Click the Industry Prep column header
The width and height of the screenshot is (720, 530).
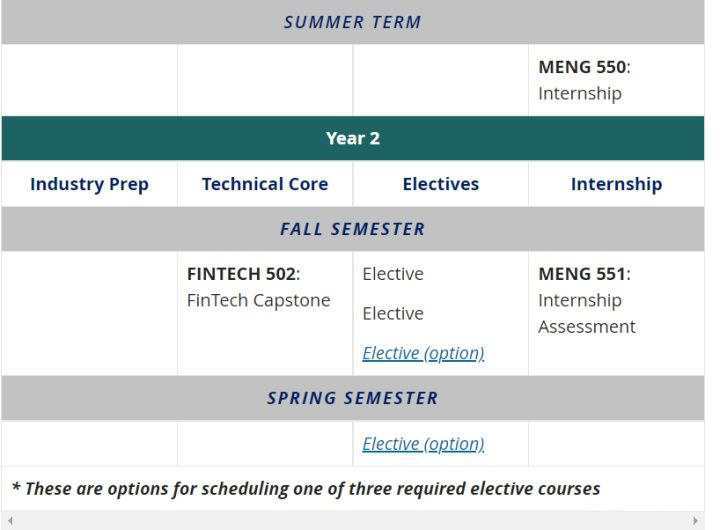click(x=89, y=184)
